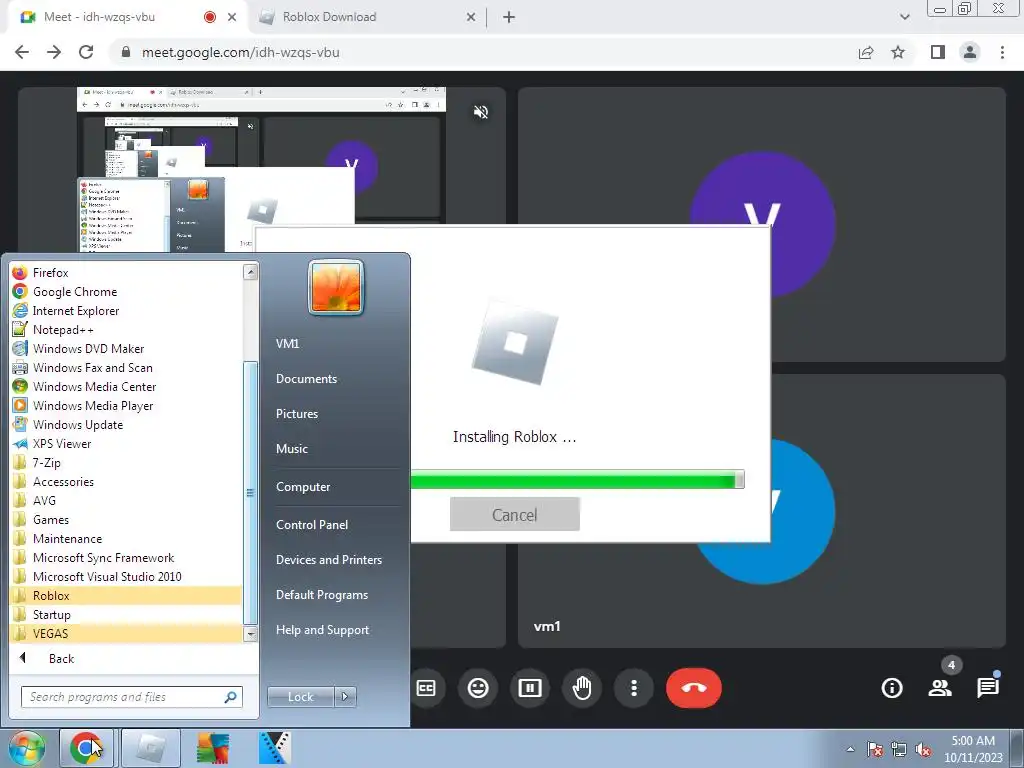Leave the Meet call
Image resolution: width=1024 pixels, height=768 pixels.
coord(694,688)
